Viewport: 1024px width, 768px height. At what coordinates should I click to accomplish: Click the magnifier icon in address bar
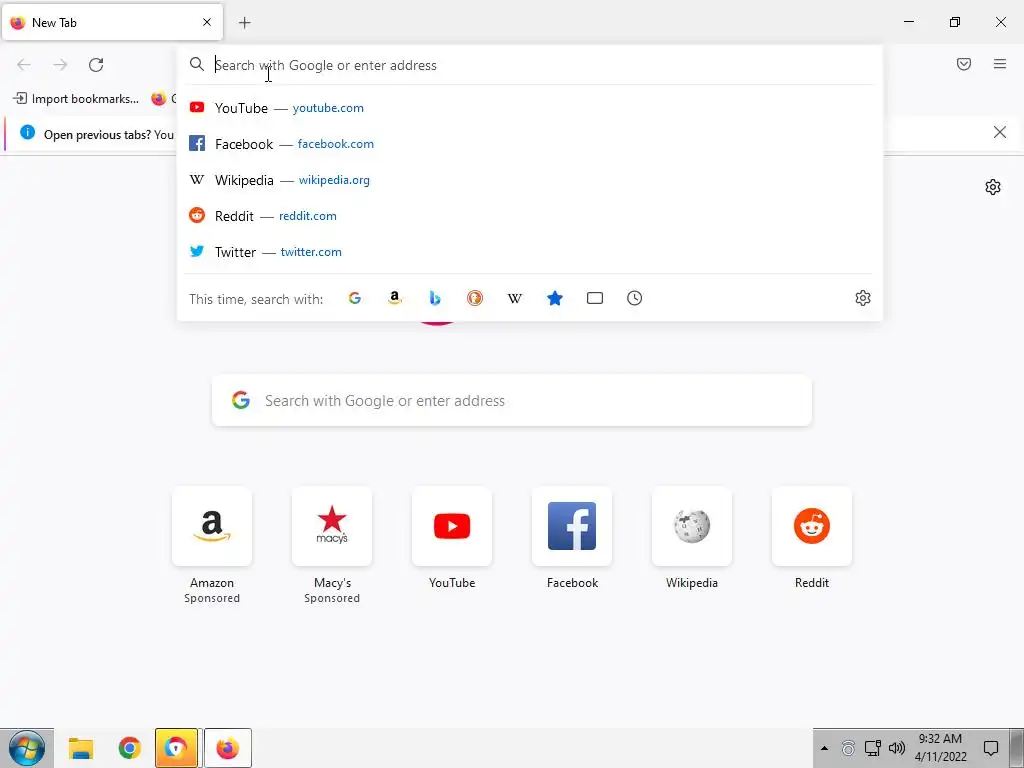197,64
